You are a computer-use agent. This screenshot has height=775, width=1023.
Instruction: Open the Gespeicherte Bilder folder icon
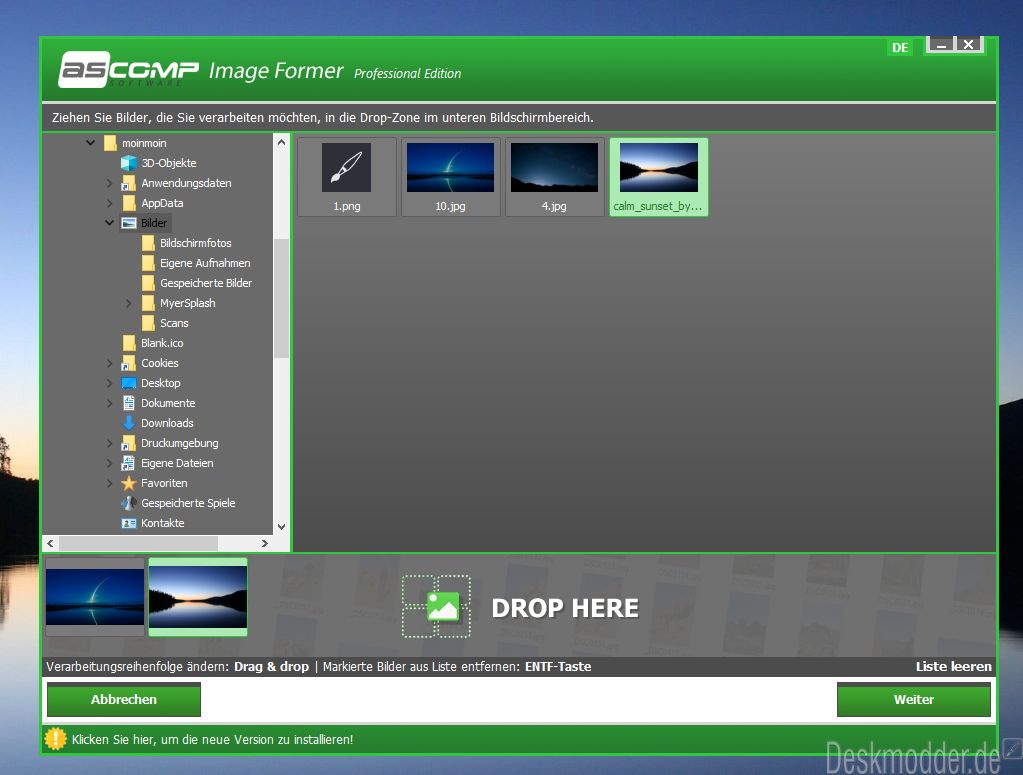click(x=148, y=283)
